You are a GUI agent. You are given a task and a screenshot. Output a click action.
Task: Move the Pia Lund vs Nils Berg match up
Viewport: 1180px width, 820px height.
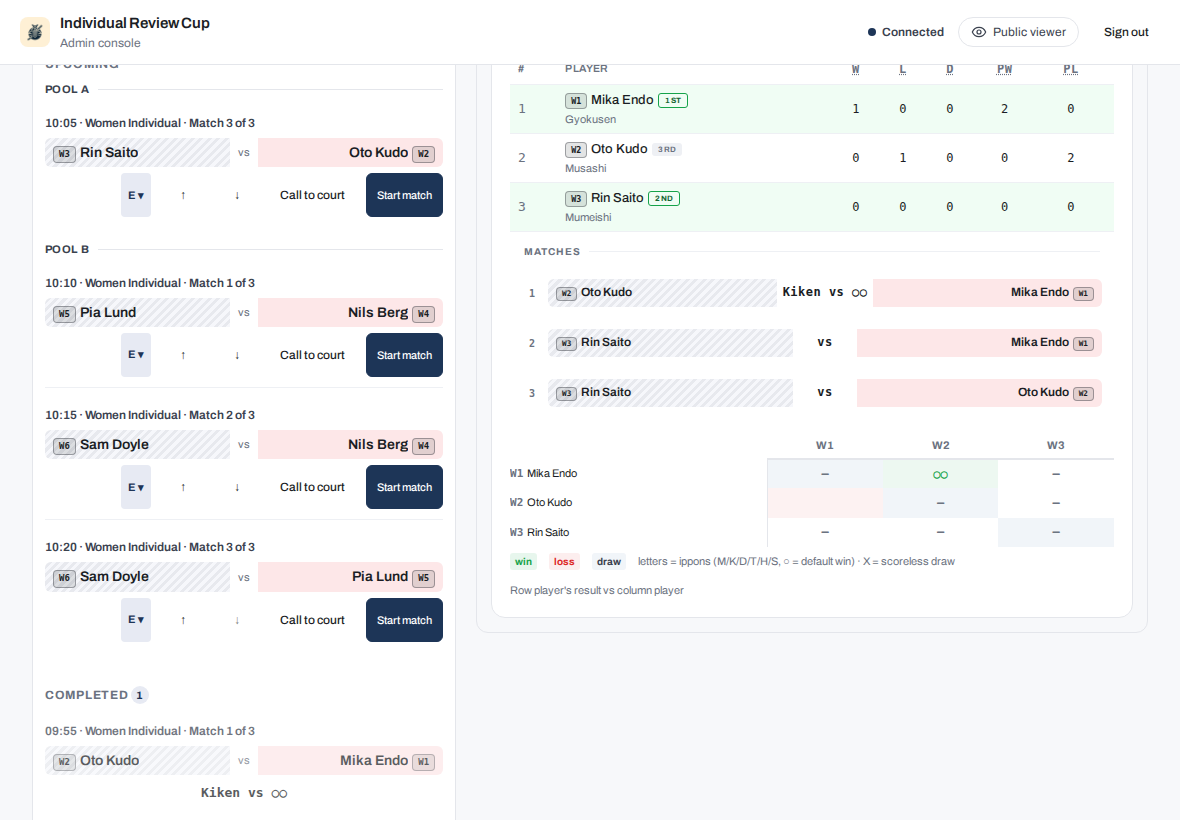183,355
